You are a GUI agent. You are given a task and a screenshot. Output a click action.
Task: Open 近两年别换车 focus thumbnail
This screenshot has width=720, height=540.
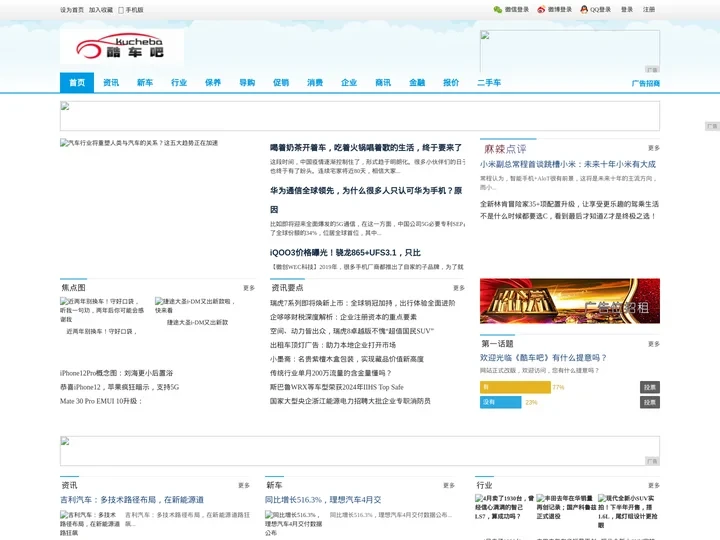coord(103,310)
